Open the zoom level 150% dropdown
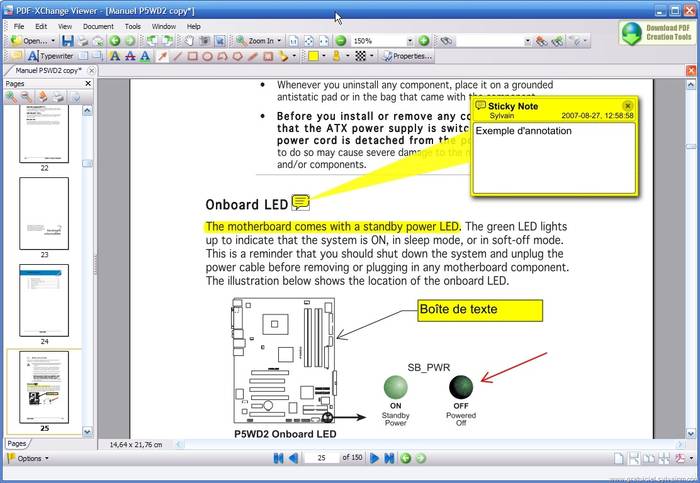 (408, 41)
